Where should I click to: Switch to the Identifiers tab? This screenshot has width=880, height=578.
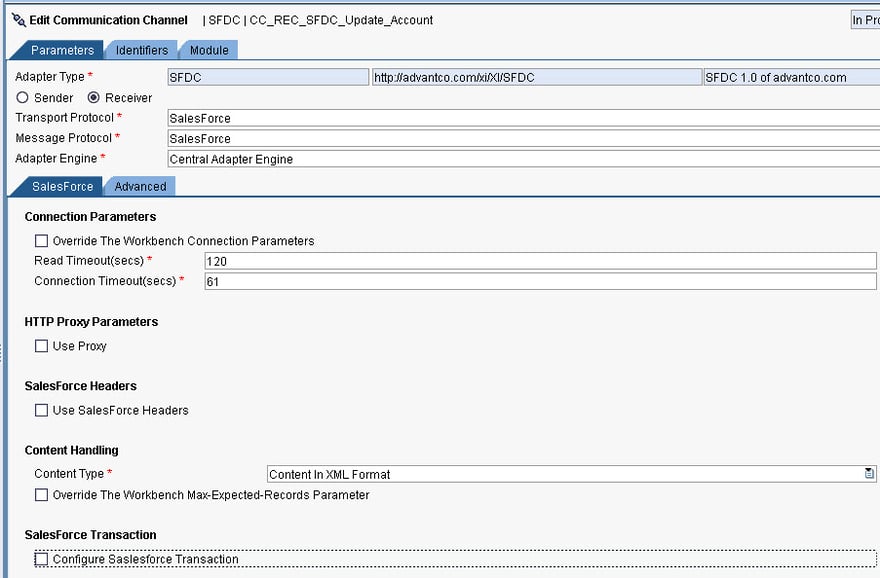[x=141, y=49]
